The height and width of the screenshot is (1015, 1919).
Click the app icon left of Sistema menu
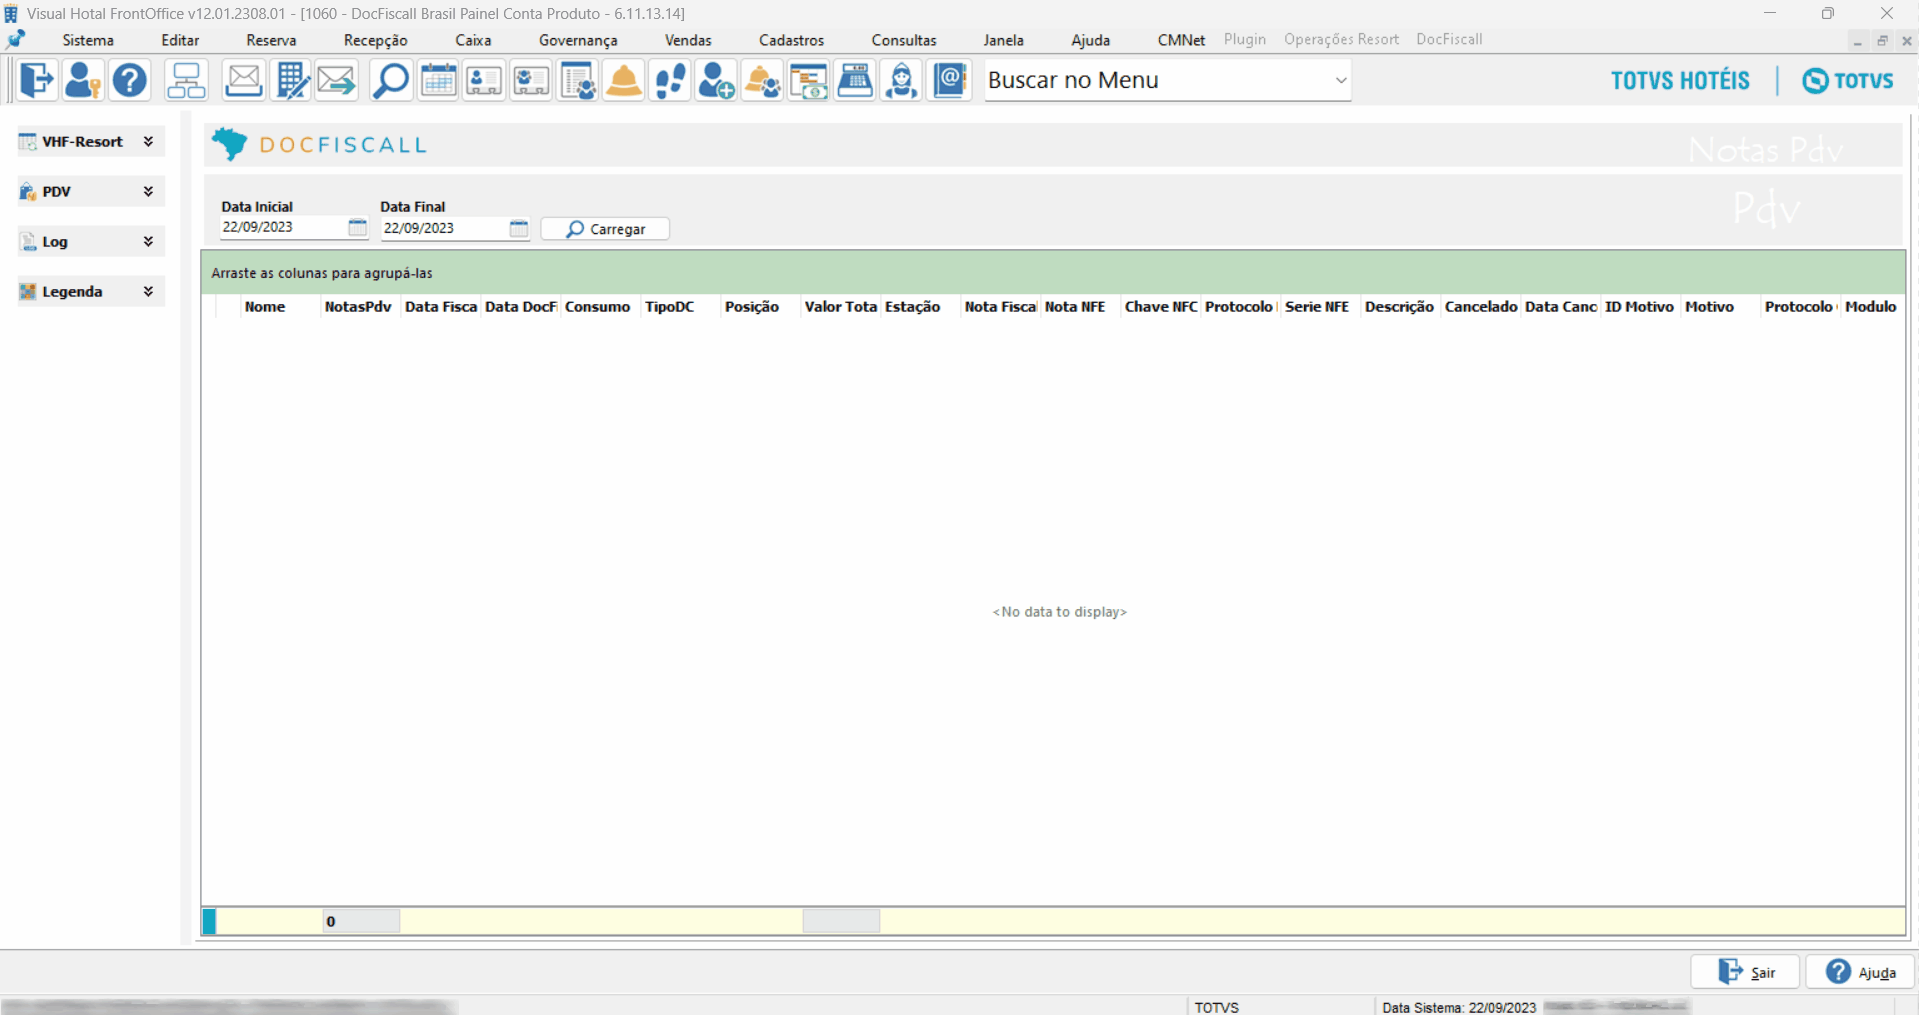pyautogui.click(x=16, y=40)
